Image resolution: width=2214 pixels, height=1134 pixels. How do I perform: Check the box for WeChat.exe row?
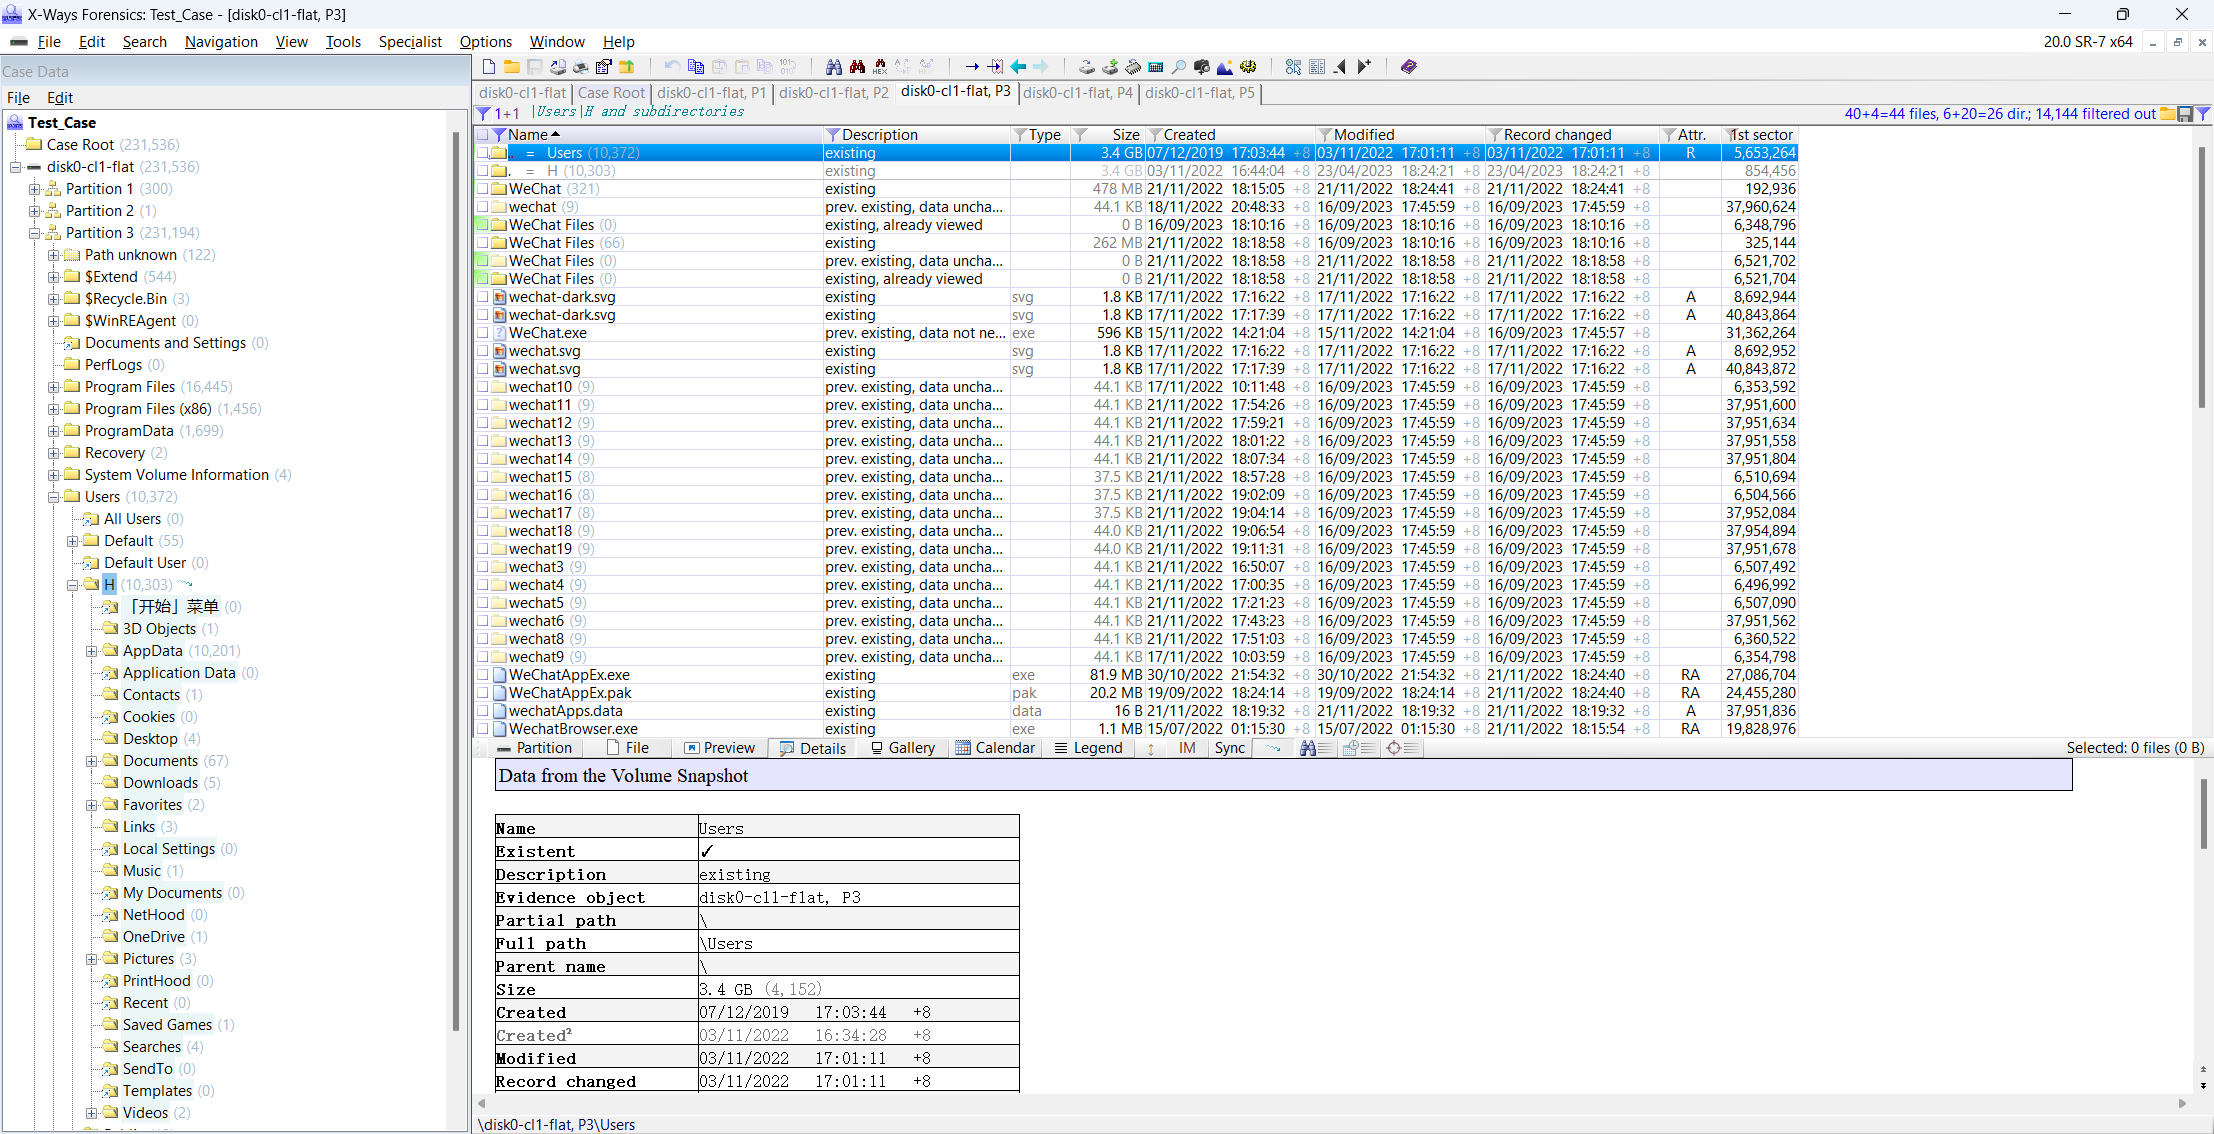tap(483, 333)
